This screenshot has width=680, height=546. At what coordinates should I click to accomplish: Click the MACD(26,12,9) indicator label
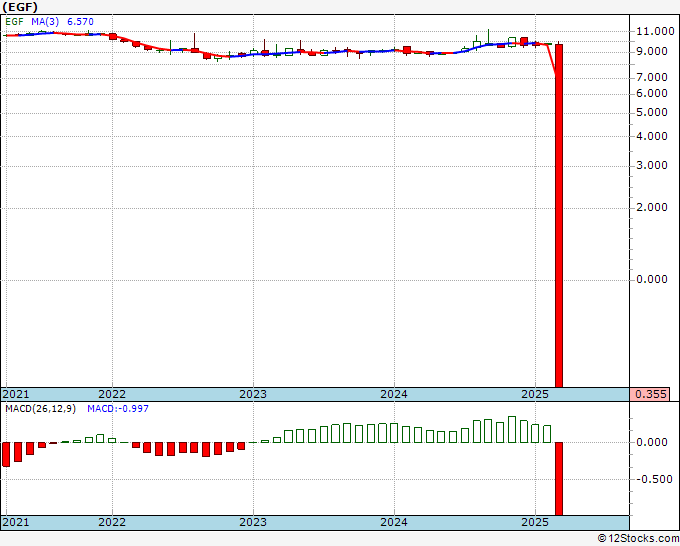[40, 409]
